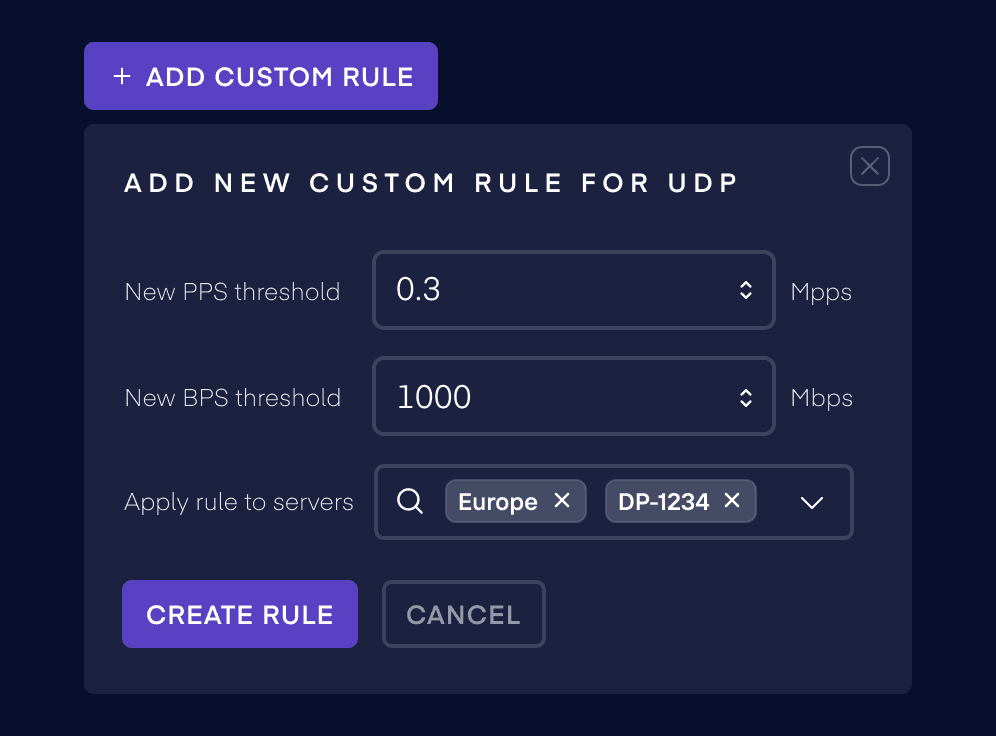Decrease BPS threshold with the stepper down arrow

[x=746, y=403]
